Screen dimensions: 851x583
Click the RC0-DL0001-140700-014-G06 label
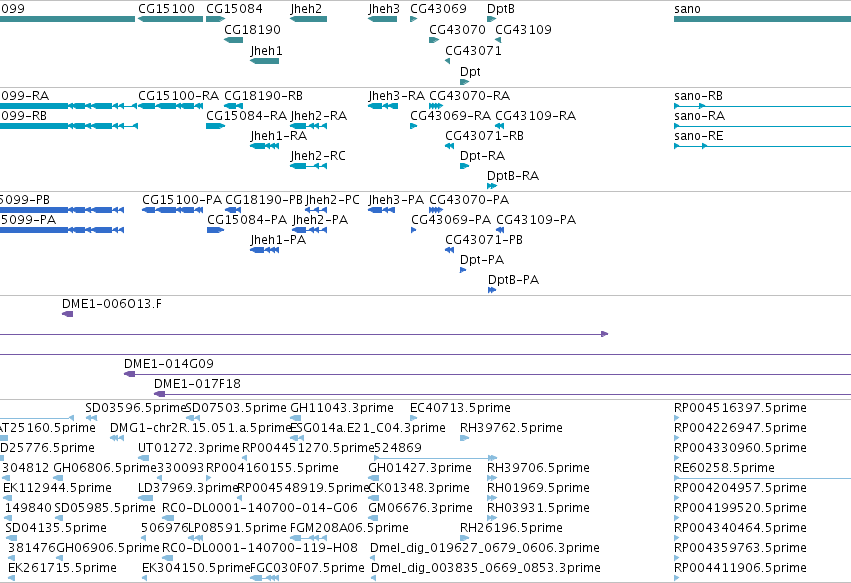coord(260,508)
